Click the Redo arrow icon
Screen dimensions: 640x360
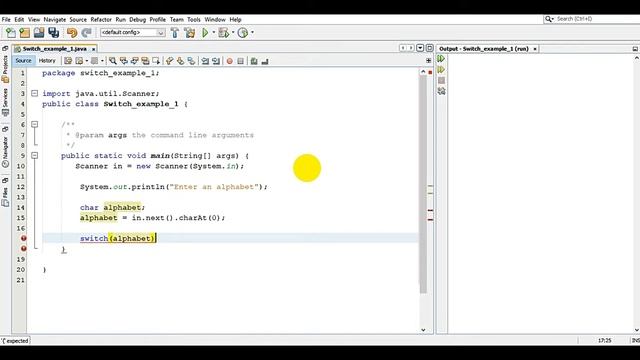pyautogui.click(x=87, y=33)
